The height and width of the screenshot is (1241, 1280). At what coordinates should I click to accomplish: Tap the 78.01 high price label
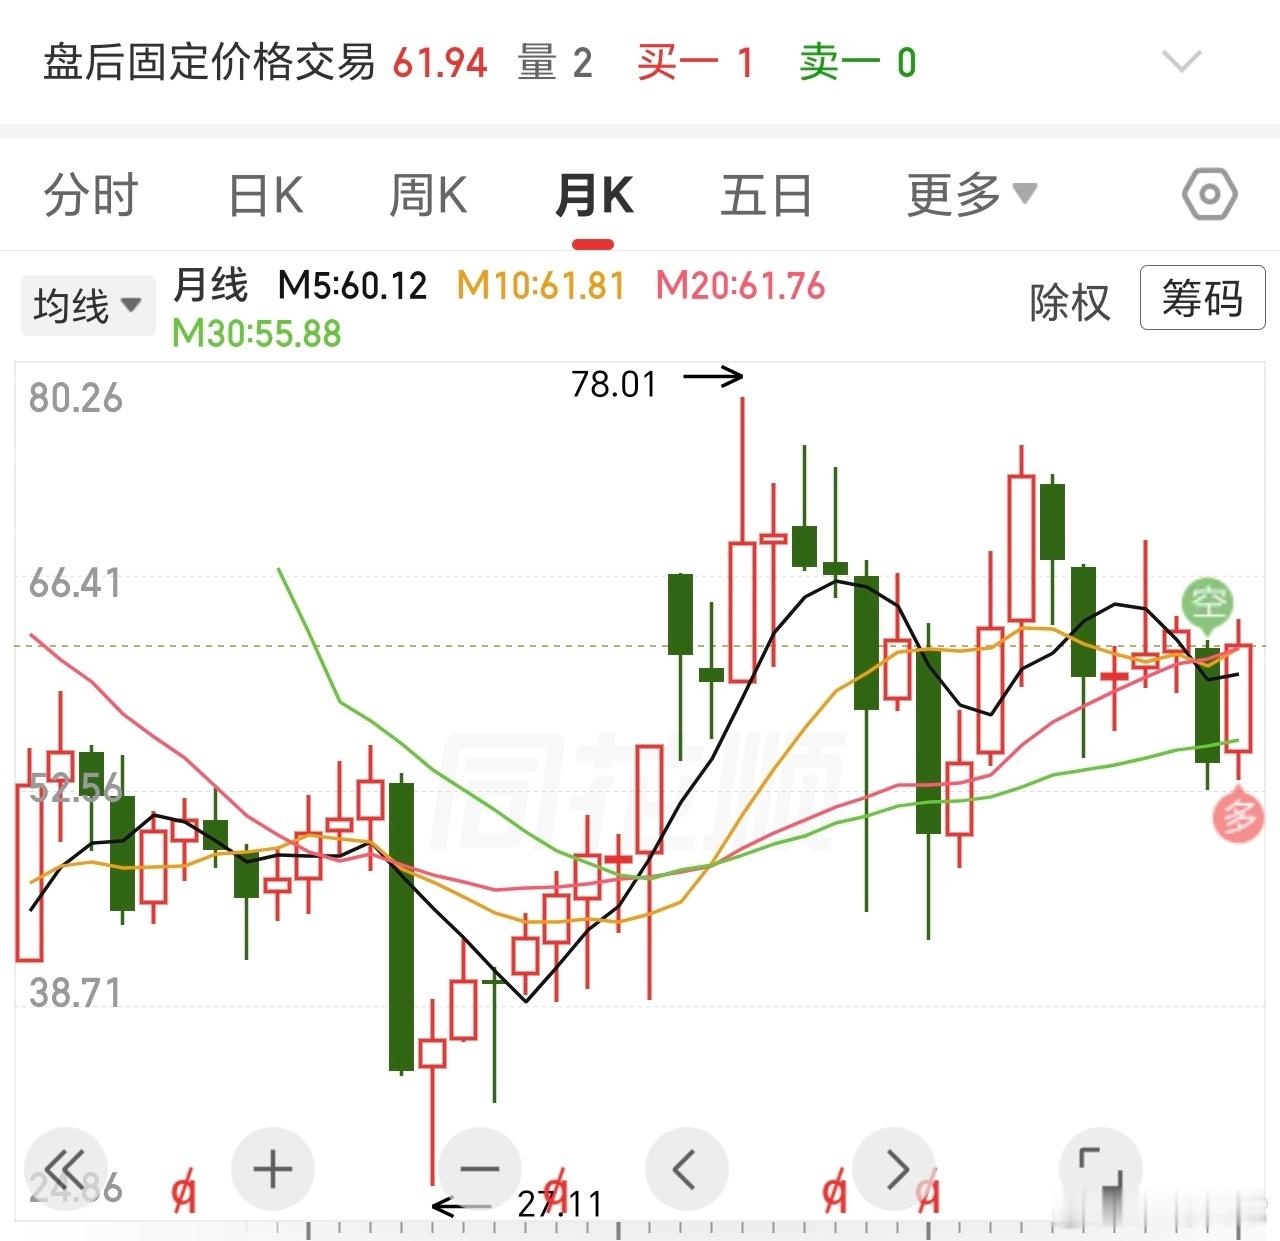pos(613,384)
